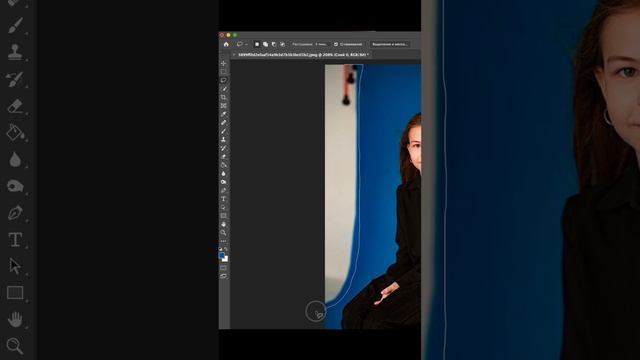Image resolution: width=640 pixels, height=360 pixels.
Task: Select the small Rectangle tool in Photoshop window
Action: tap(223, 216)
